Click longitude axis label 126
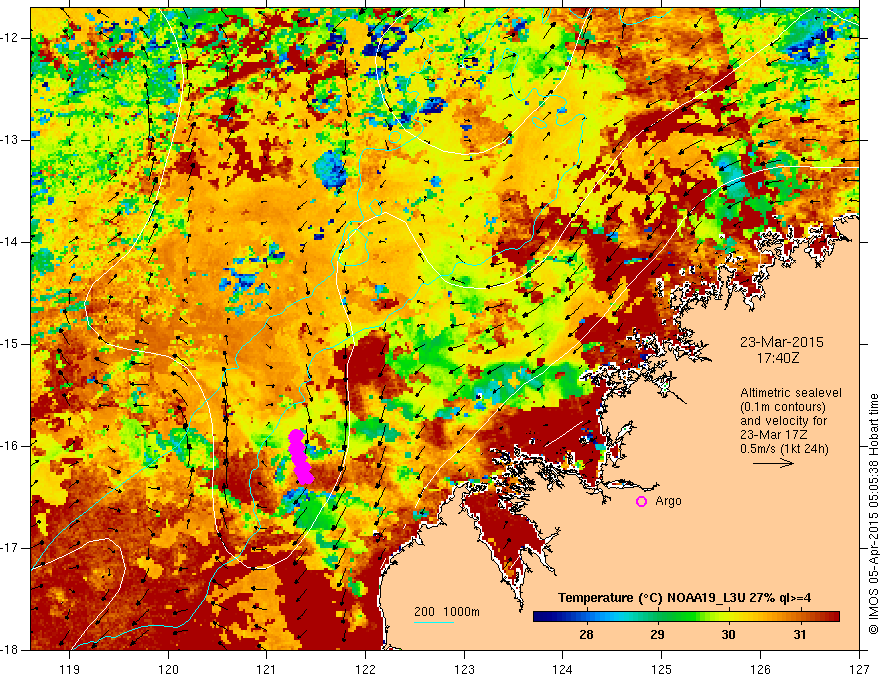The width and height of the screenshot is (880, 680). tap(760, 669)
